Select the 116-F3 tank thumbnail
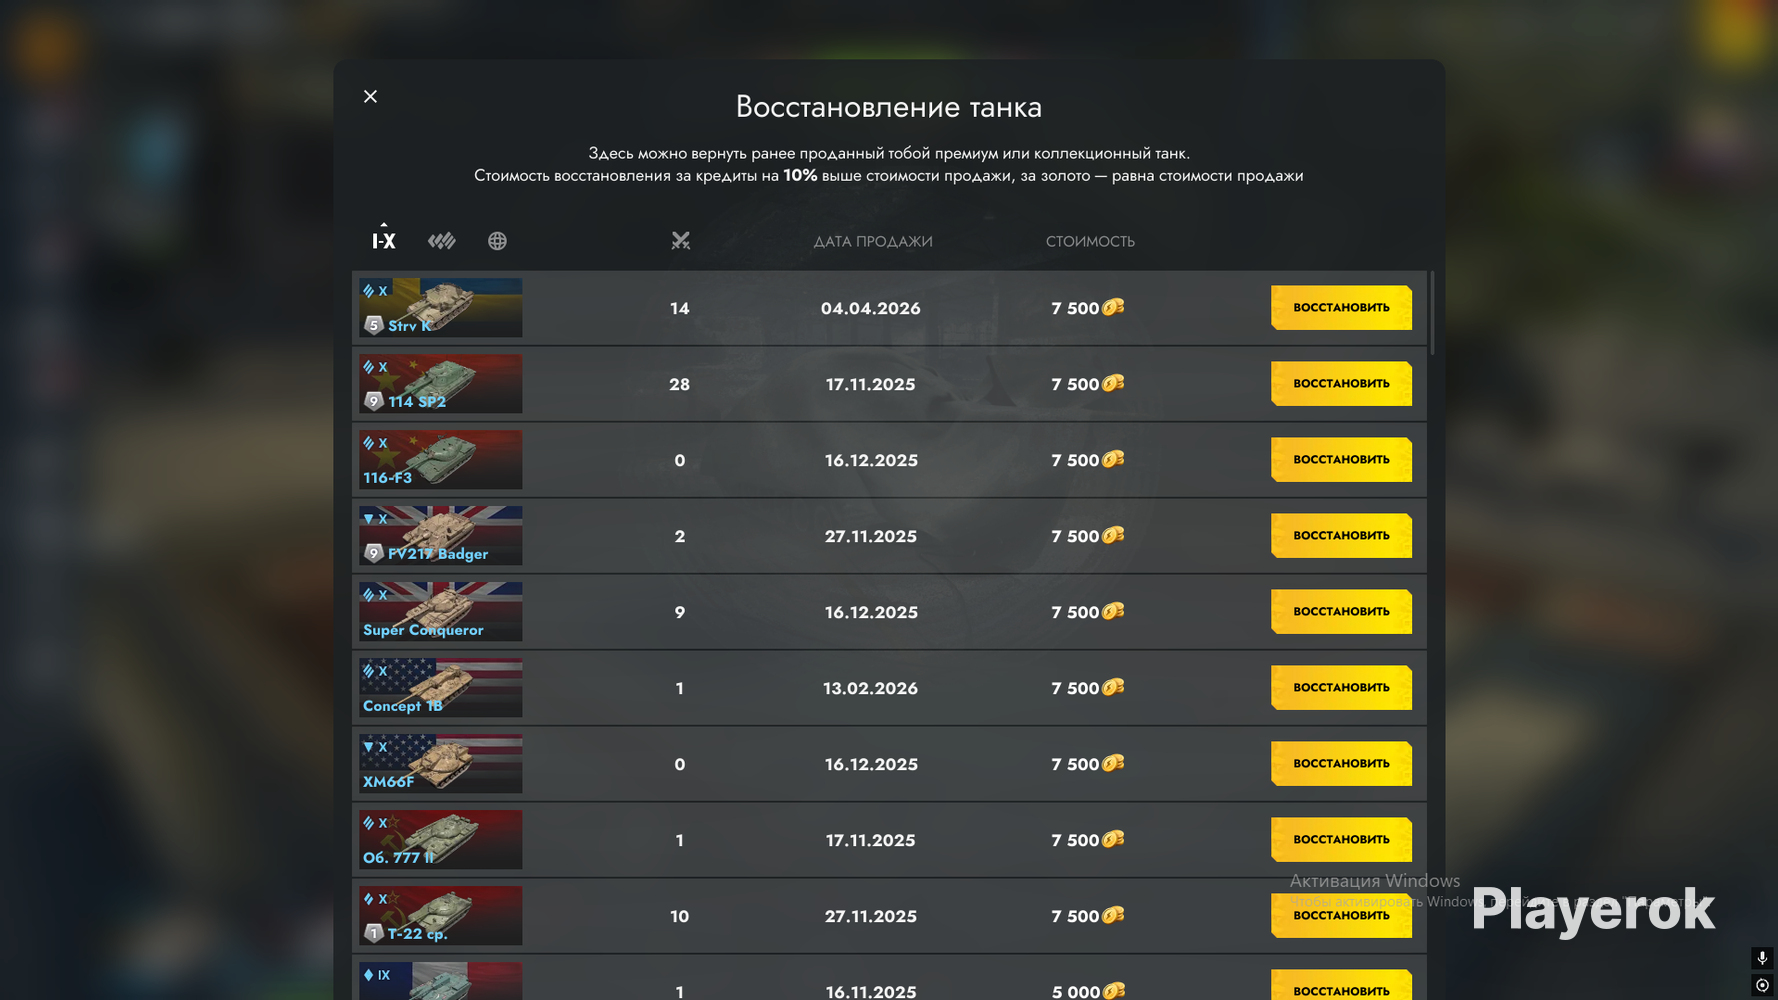Screen dimensions: 1778x1000 click(x=441, y=460)
